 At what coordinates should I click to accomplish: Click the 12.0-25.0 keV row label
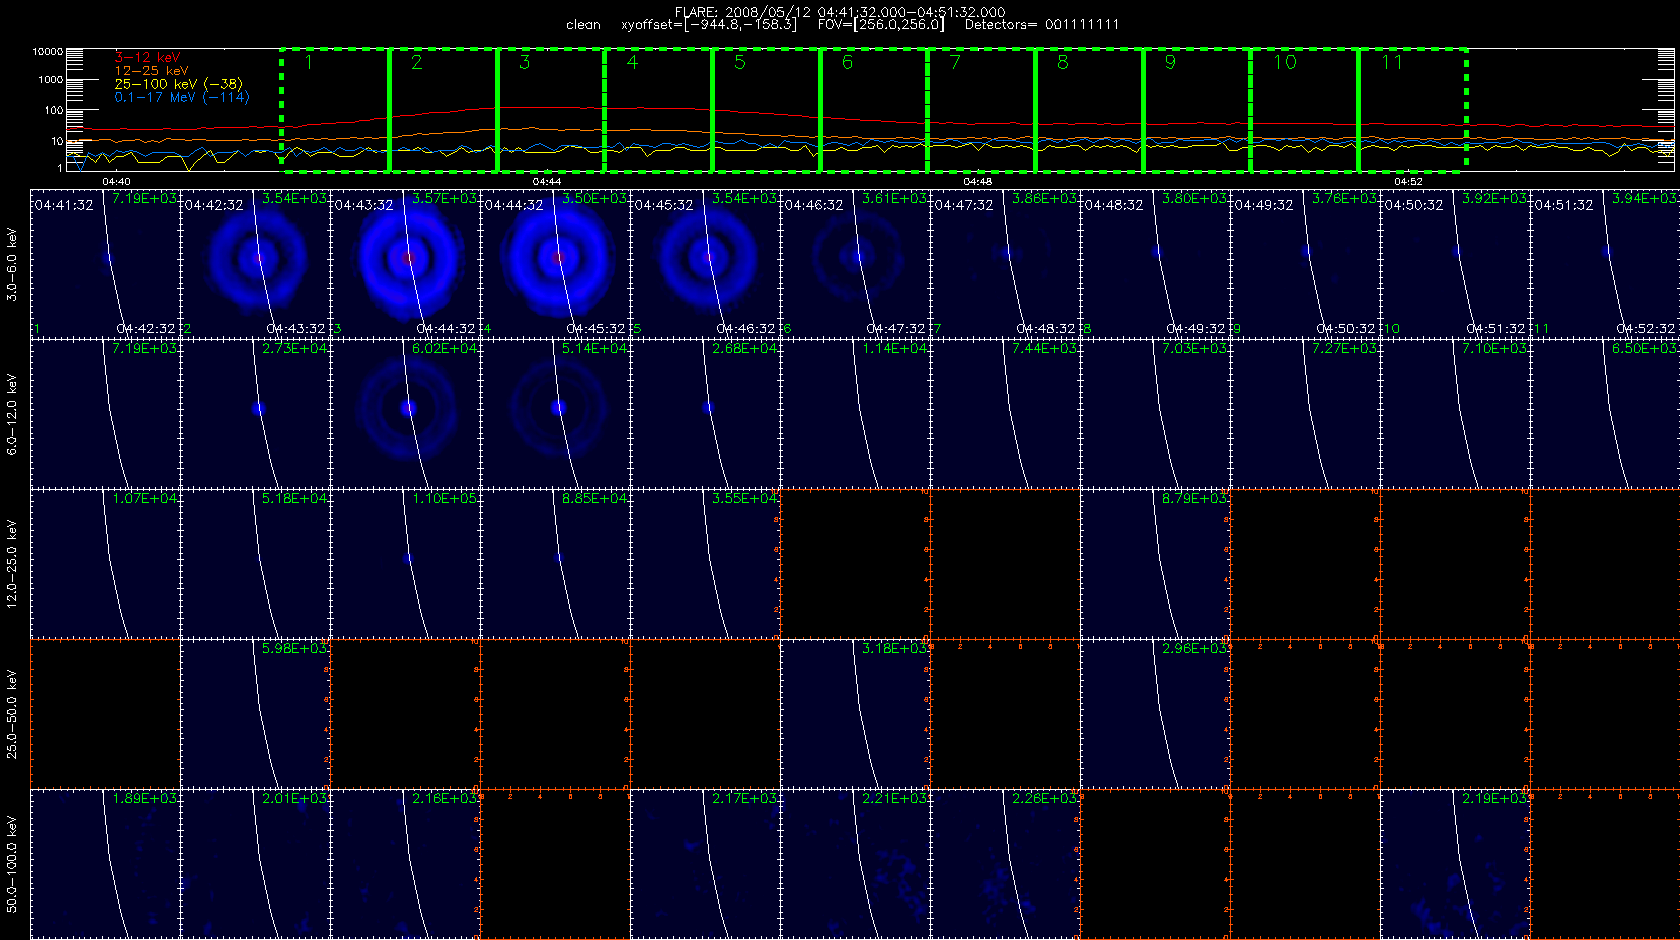[x=12, y=564]
